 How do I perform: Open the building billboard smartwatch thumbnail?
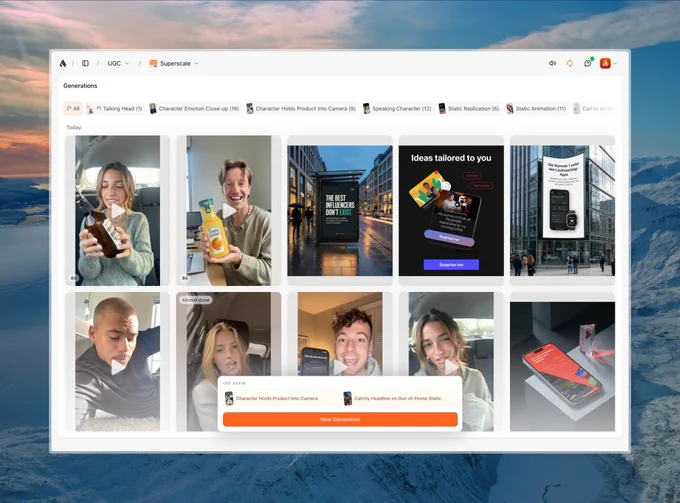click(562, 211)
